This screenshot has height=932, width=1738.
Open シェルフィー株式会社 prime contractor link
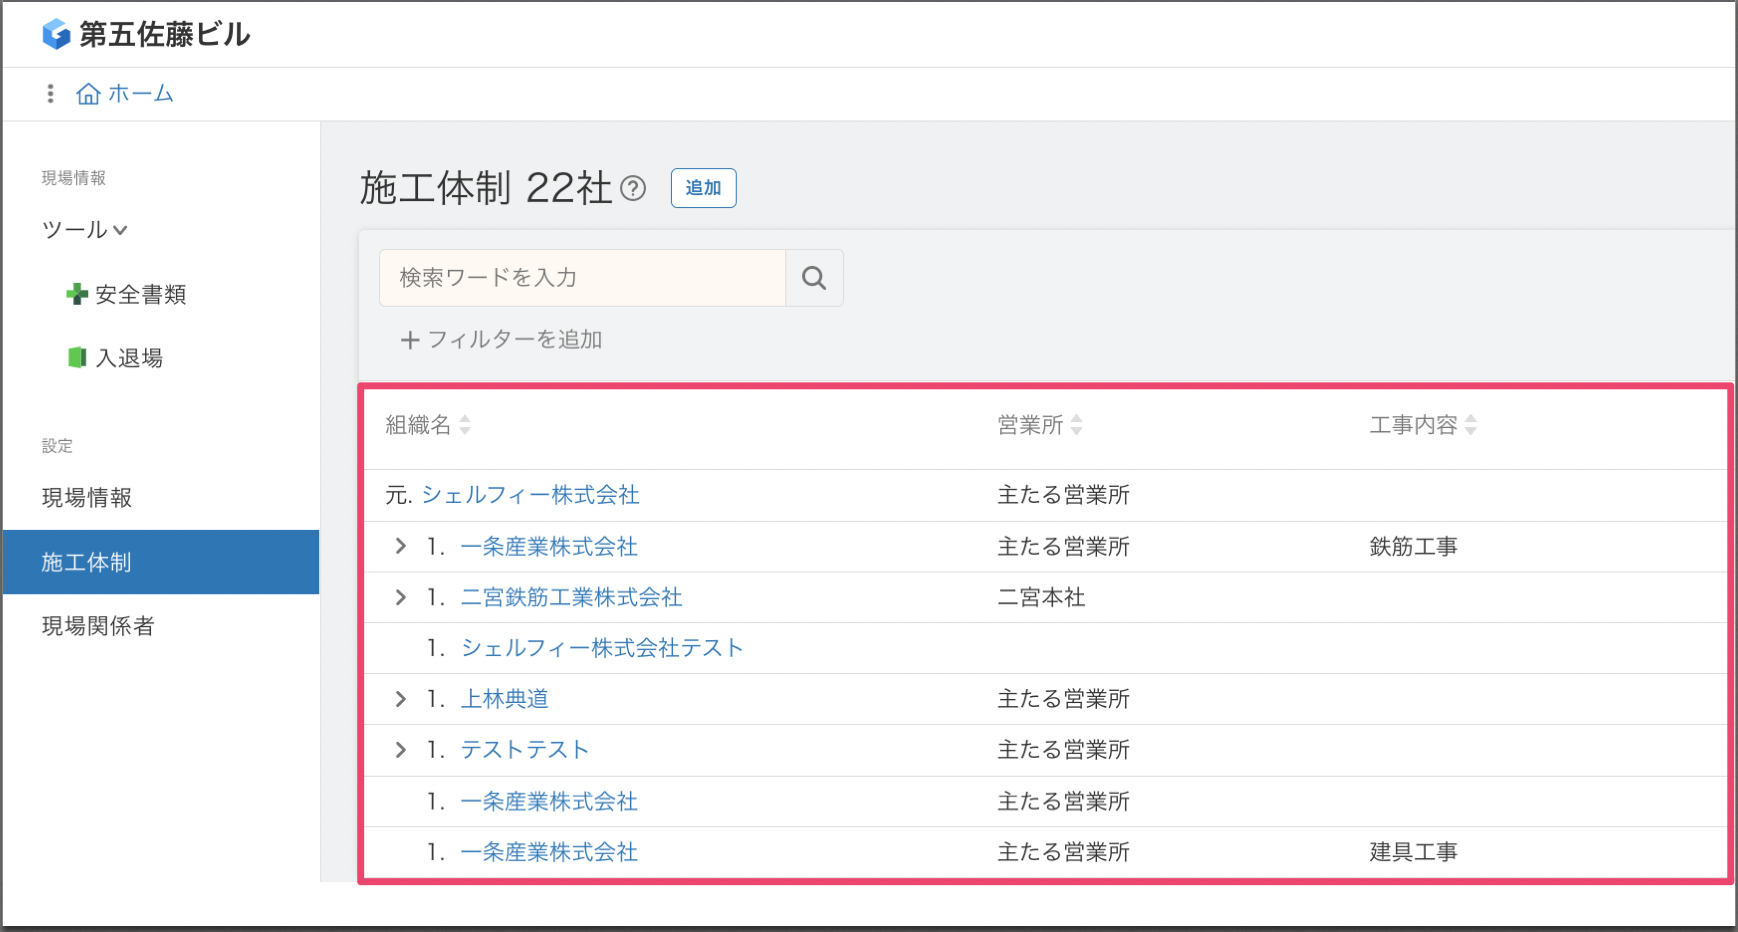(530, 495)
